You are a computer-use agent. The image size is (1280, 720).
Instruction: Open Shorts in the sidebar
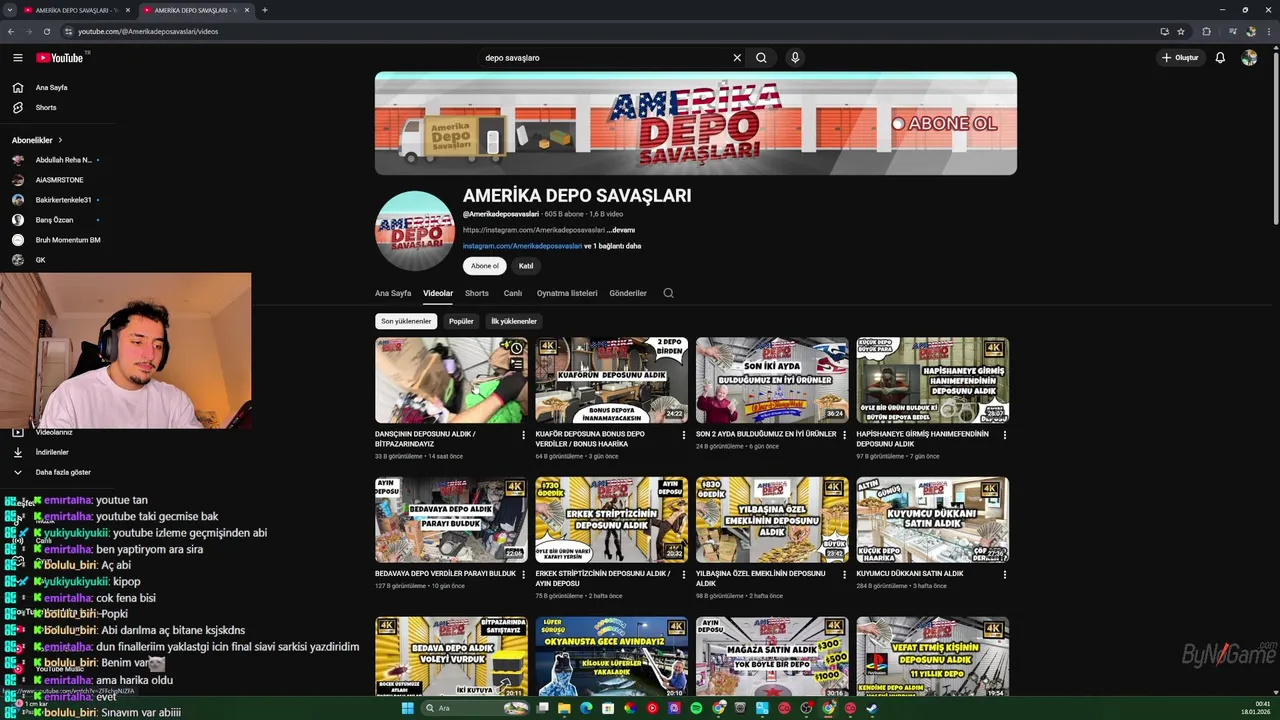[x=46, y=107]
